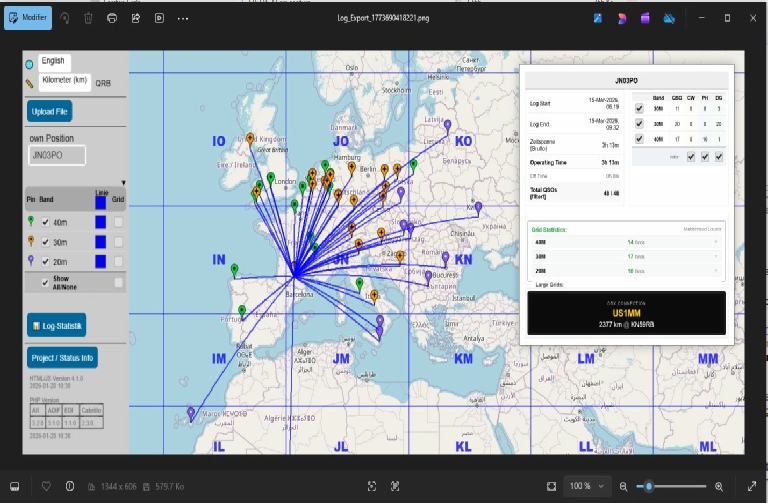Mark image as favorite with heart icon
Screen dimensions: 768x503
46,486
